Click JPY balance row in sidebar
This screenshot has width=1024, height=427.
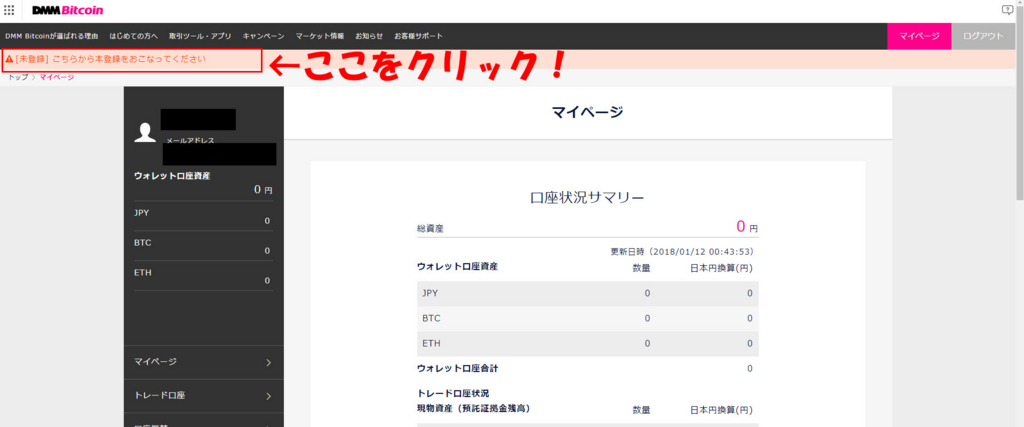pyautogui.click(x=202, y=217)
